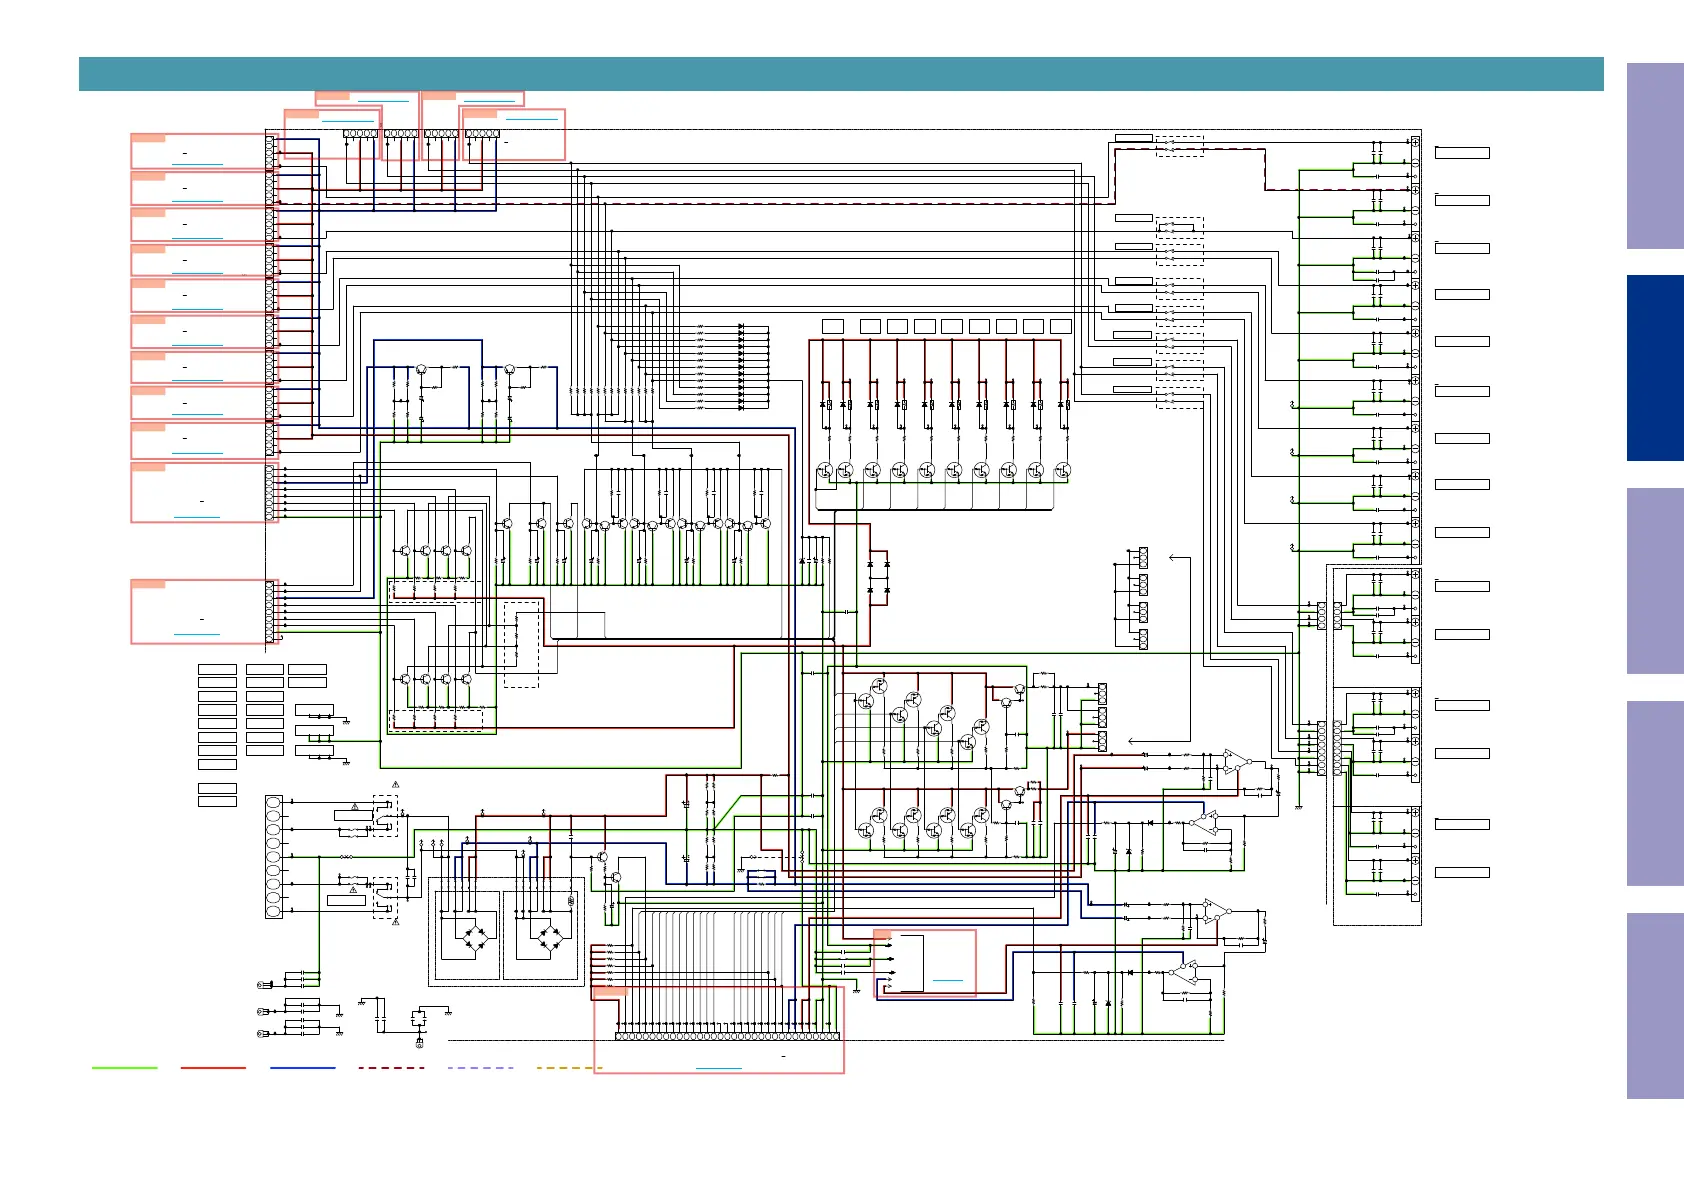Follow link in second left-column connector box
The height and width of the screenshot is (1191, 1684).
pos(197,200)
